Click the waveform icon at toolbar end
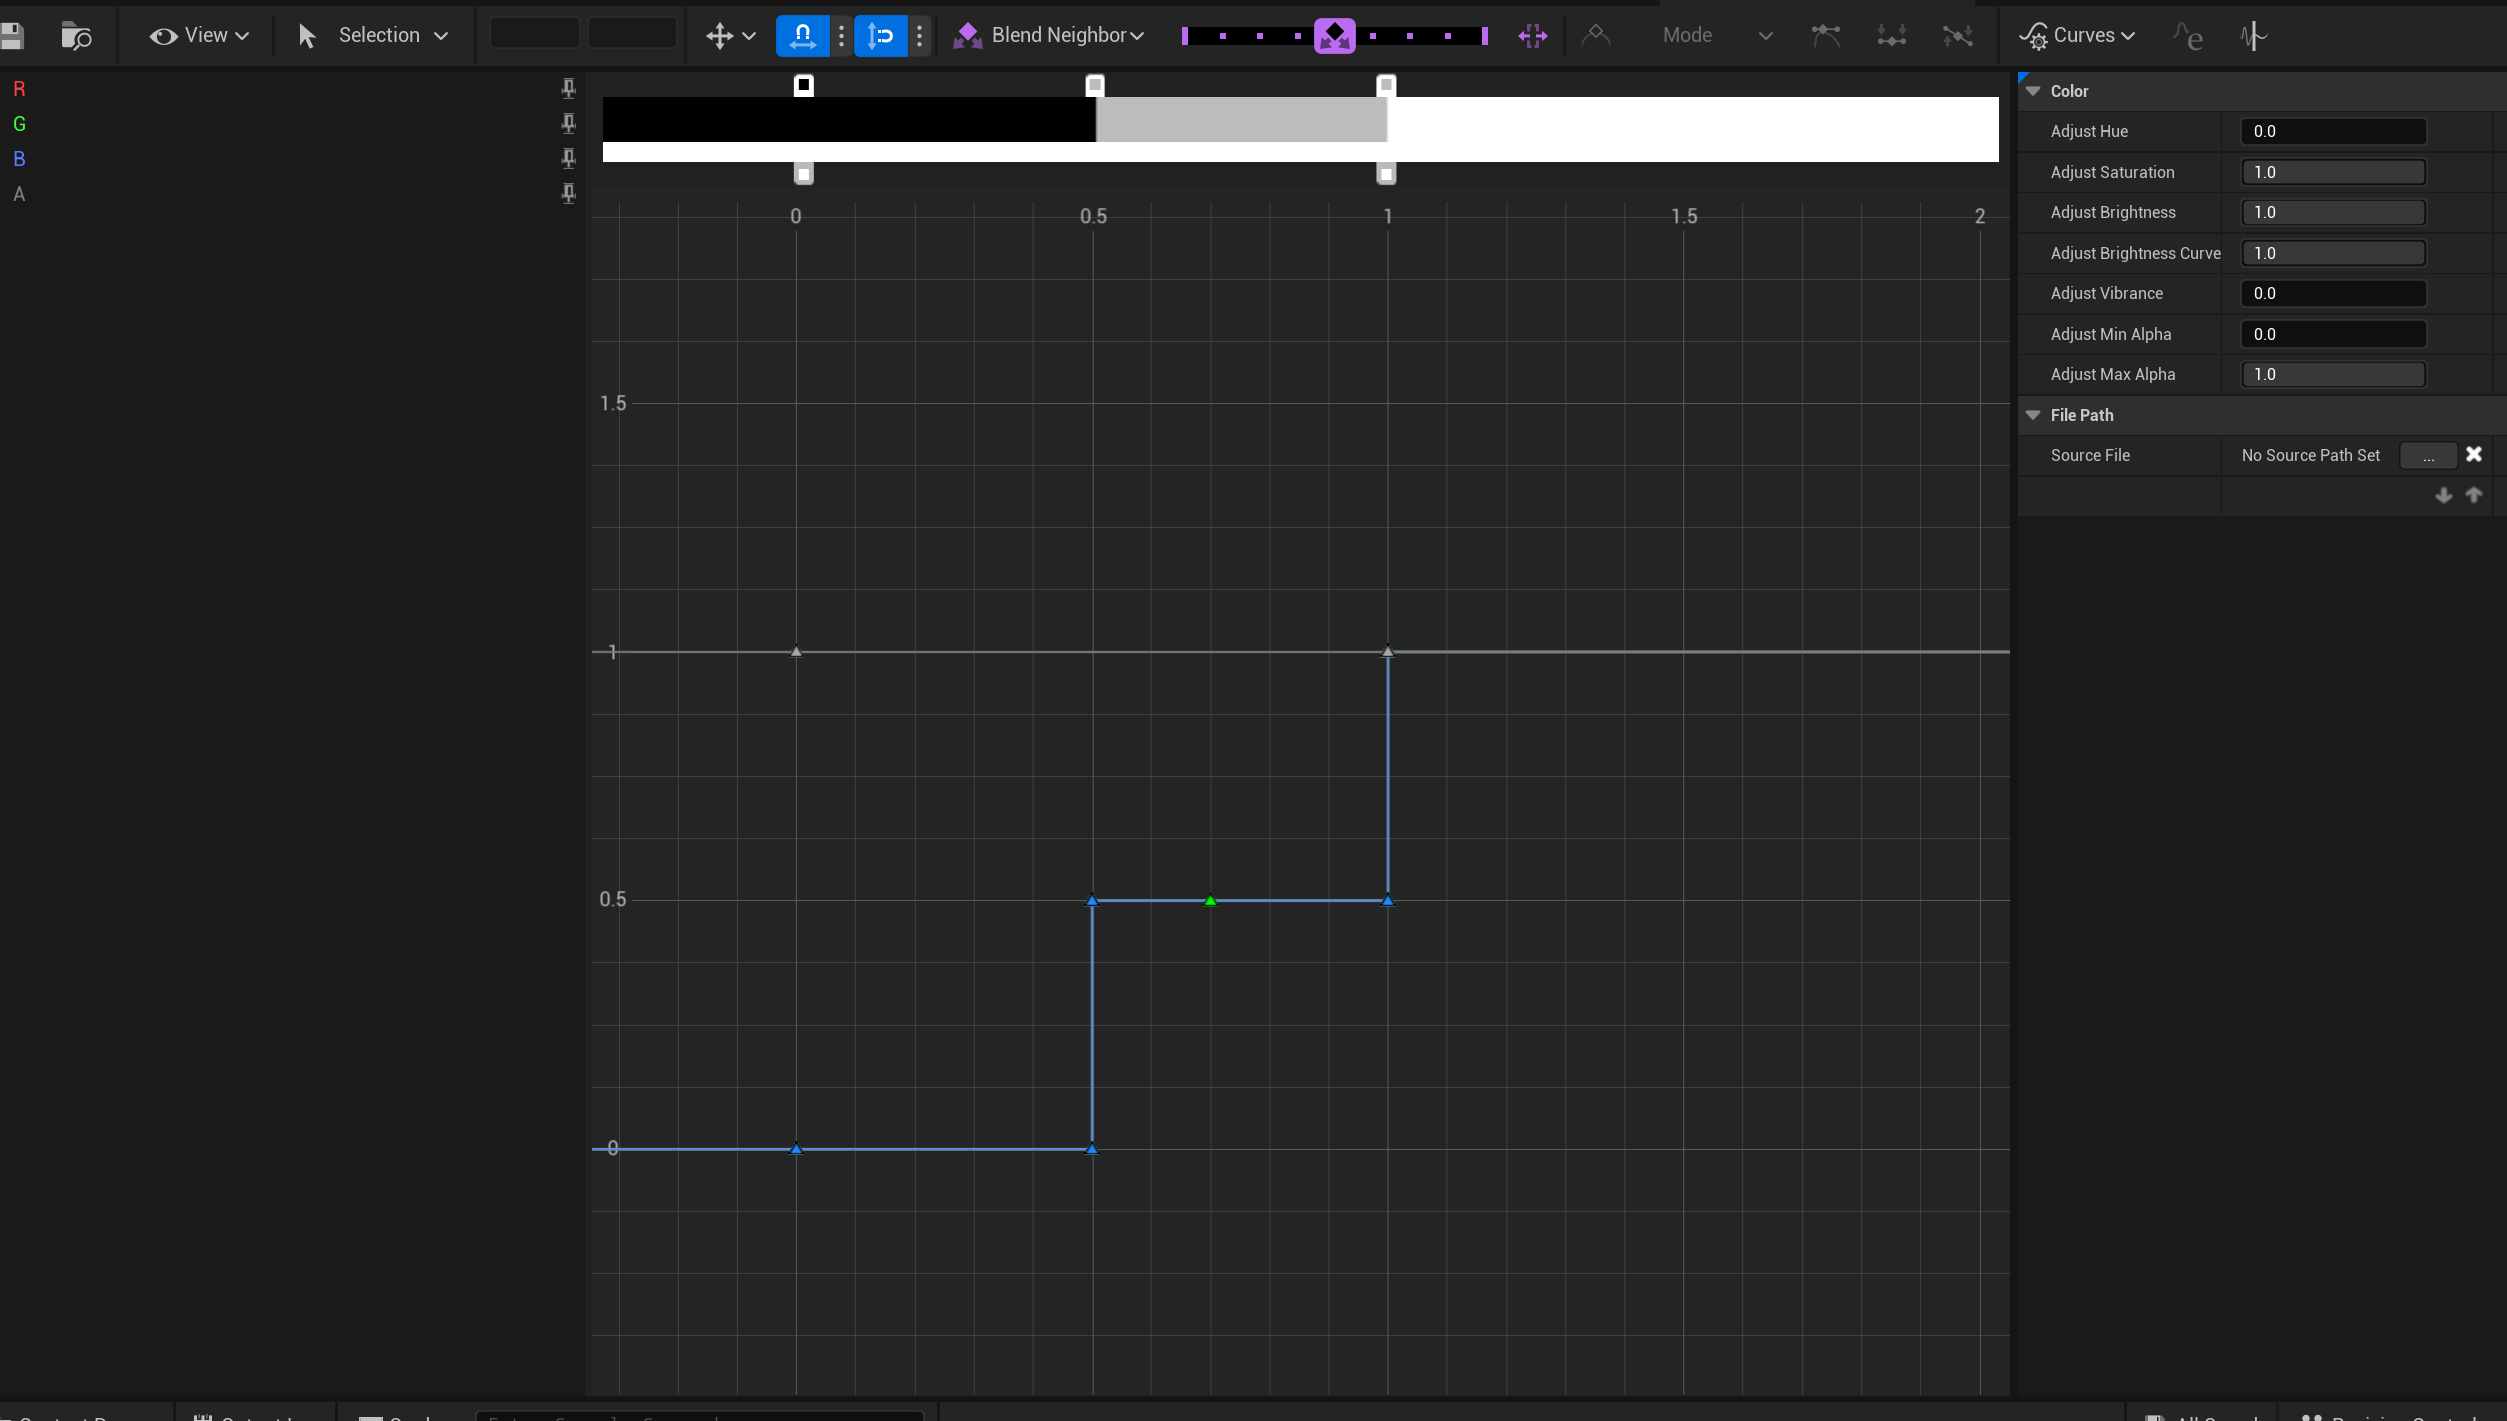This screenshot has height=1421, width=2507. point(2253,36)
